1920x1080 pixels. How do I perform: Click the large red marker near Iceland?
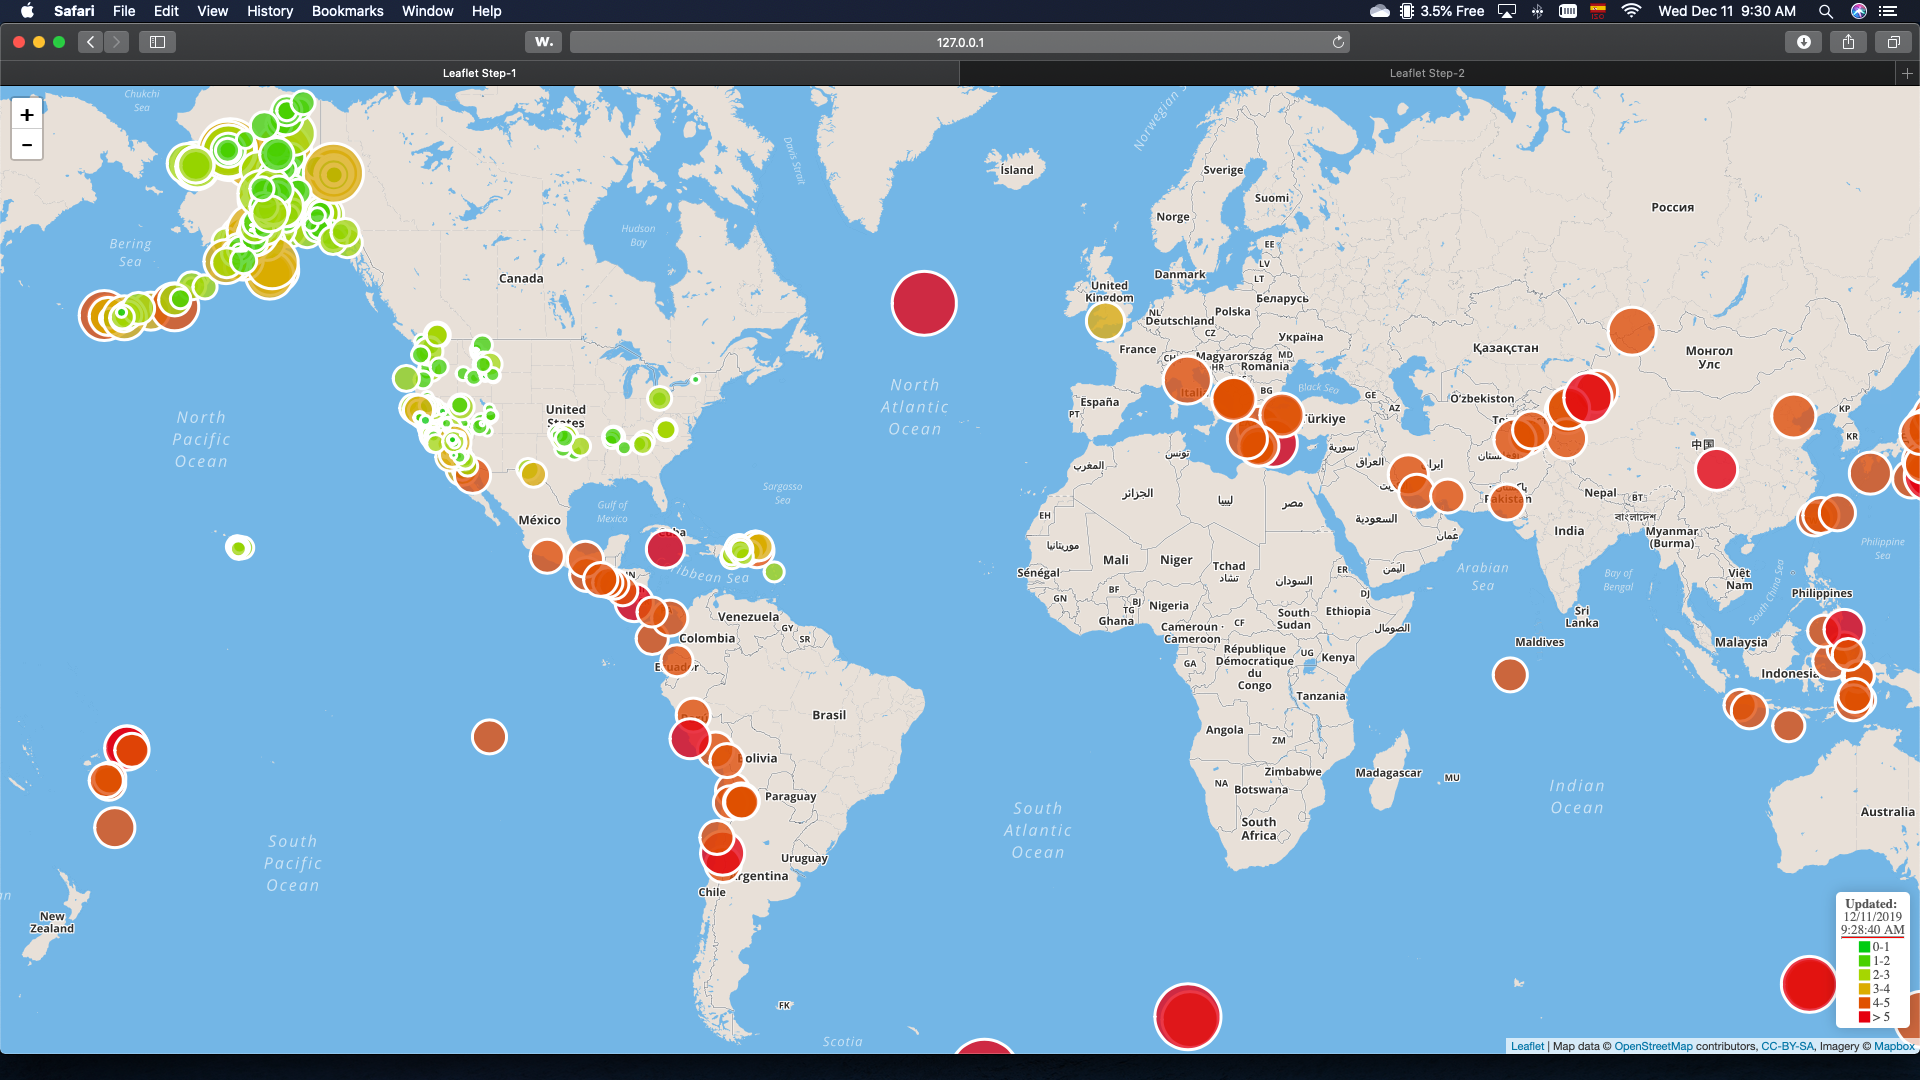(x=924, y=303)
